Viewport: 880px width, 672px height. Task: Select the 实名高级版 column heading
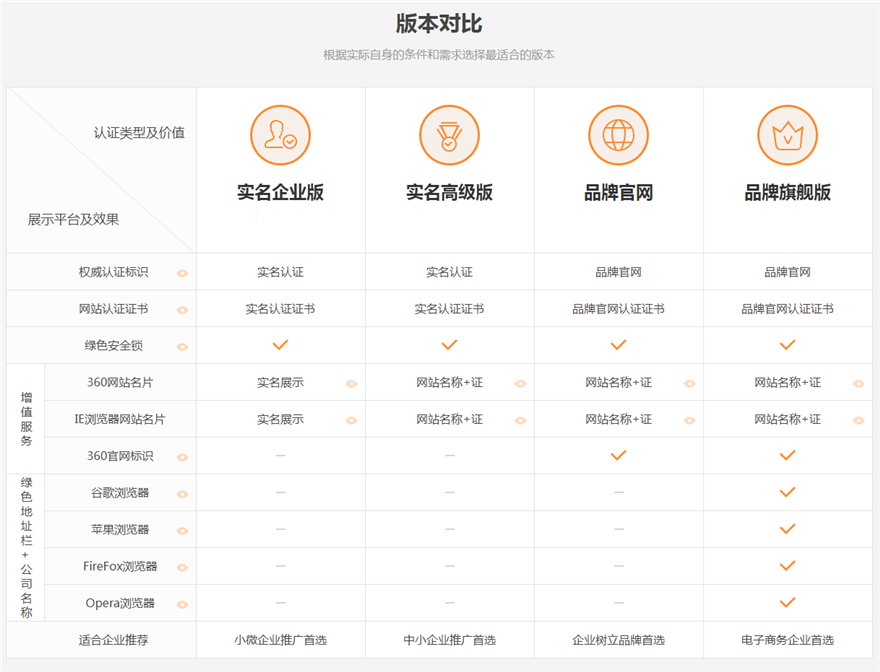coord(450,193)
